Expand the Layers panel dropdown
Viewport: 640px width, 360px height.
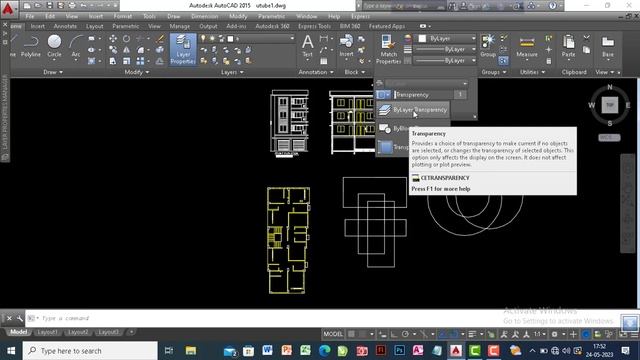pos(232,72)
